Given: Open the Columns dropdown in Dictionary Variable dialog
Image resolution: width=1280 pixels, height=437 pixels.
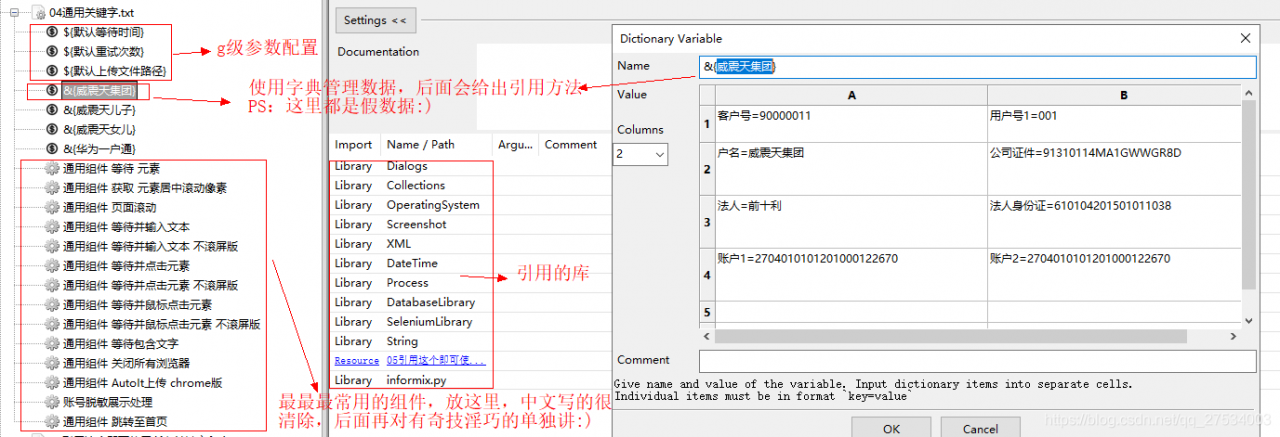Looking at the screenshot, I should click(x=660, y=155).
